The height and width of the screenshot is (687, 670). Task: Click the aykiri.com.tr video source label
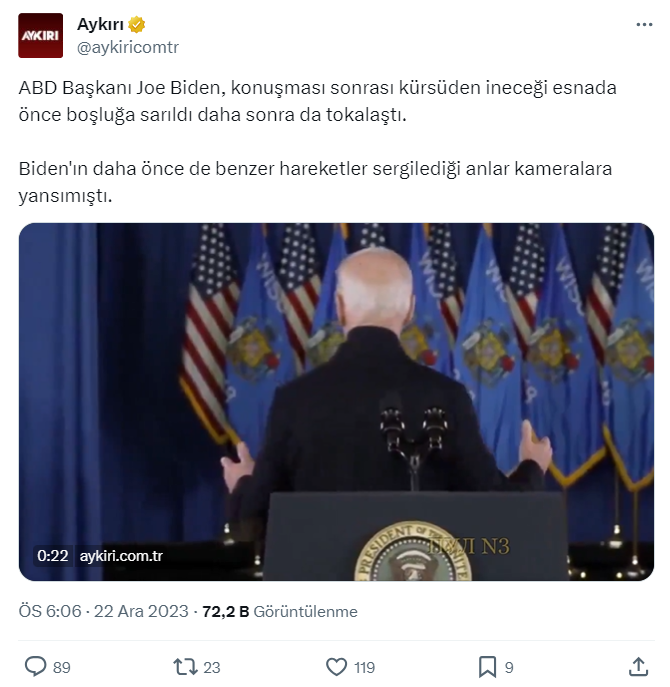point(121,556)
